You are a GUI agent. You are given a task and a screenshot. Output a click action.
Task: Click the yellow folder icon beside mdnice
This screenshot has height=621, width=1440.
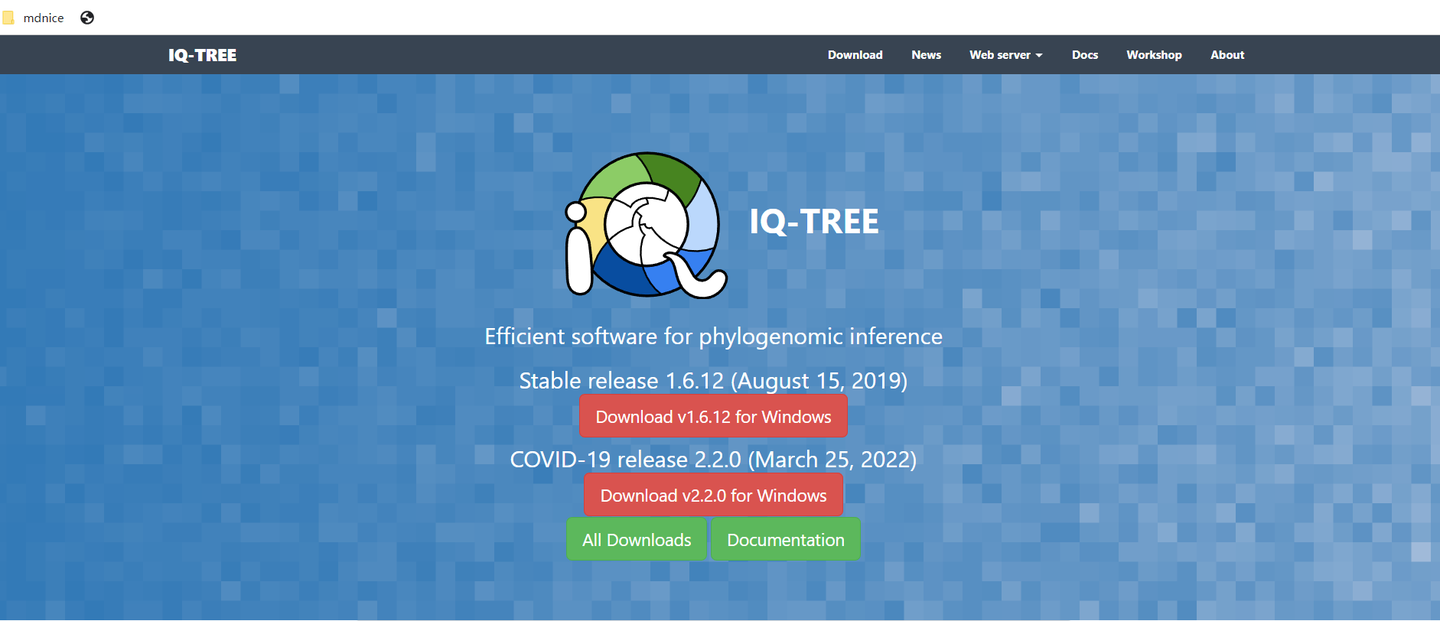pos(11,17)
